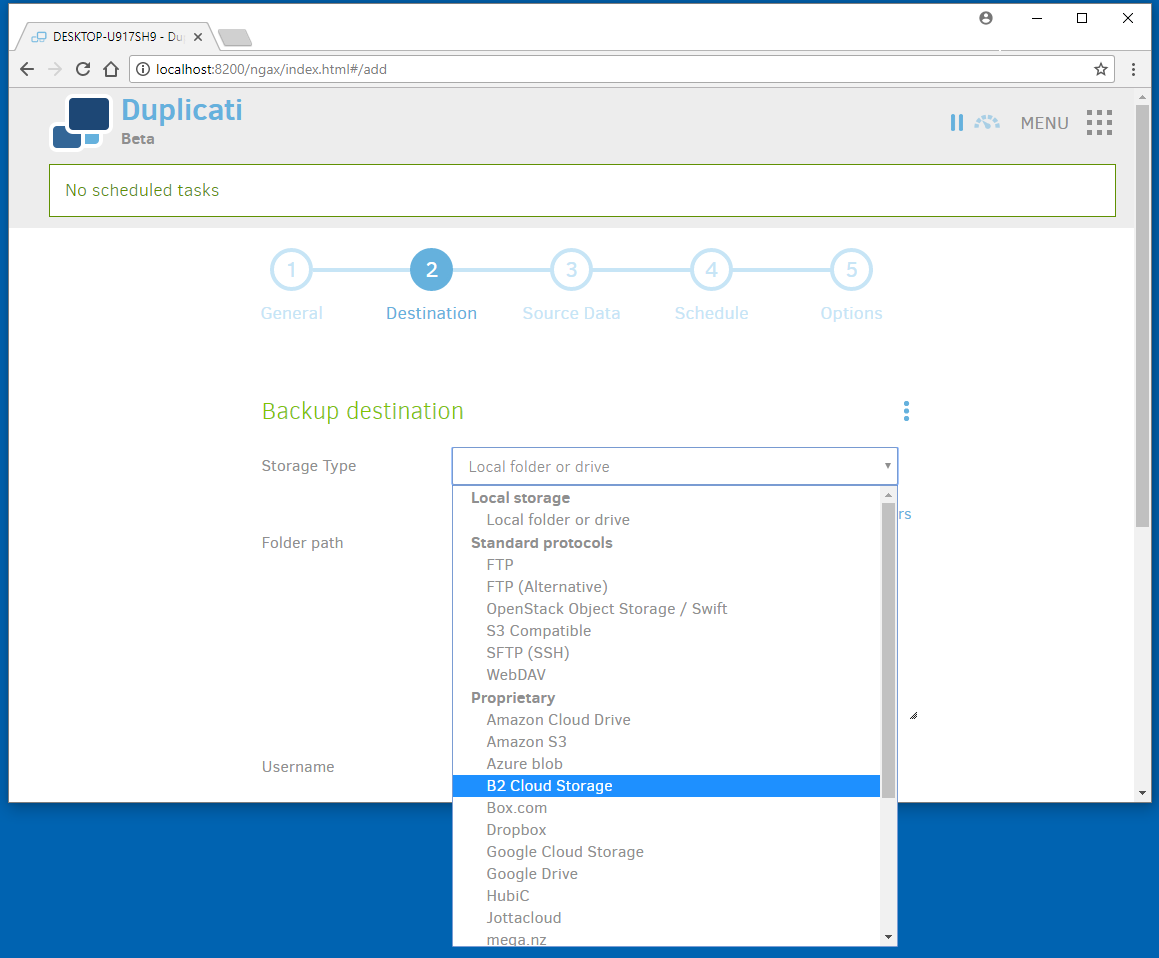Select step 2 Destination circle
This screenshot has height=958, width=1159.
pos(432,270)
